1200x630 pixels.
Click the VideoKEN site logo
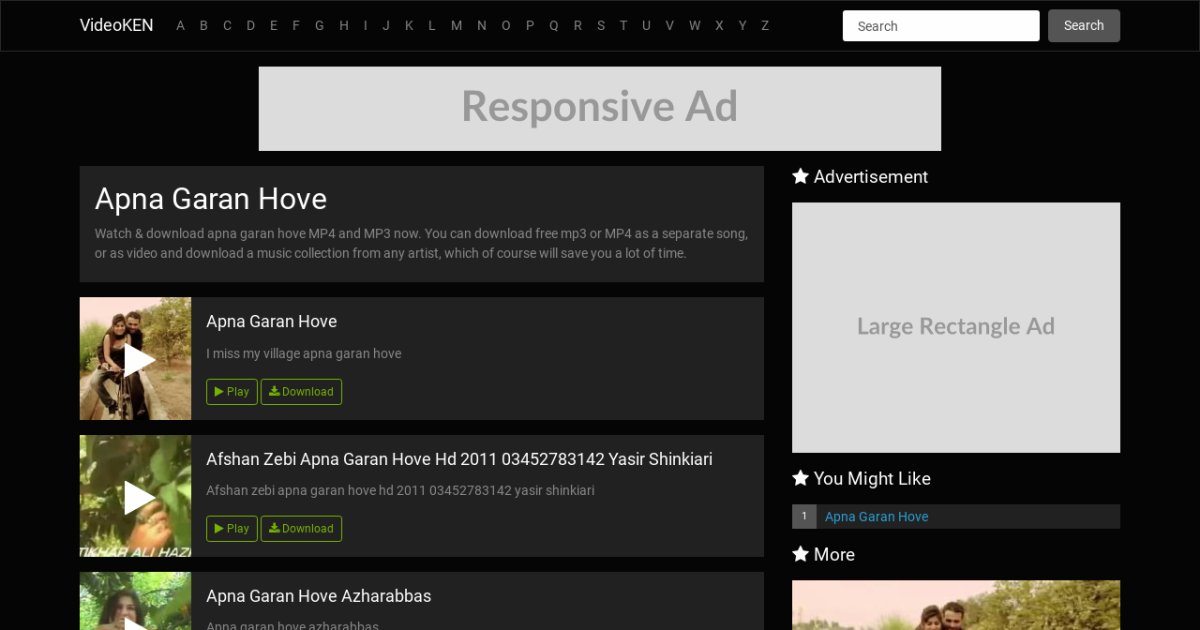pyautogui.click(x=116, y=26)
